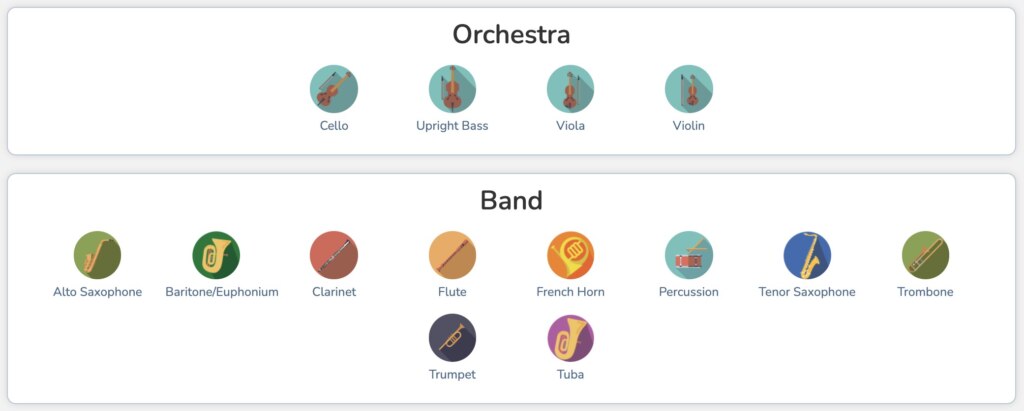Screen dimensions: 1024x411
Task: Choose the Viola circular icon
Action: (x=570, y=89)
